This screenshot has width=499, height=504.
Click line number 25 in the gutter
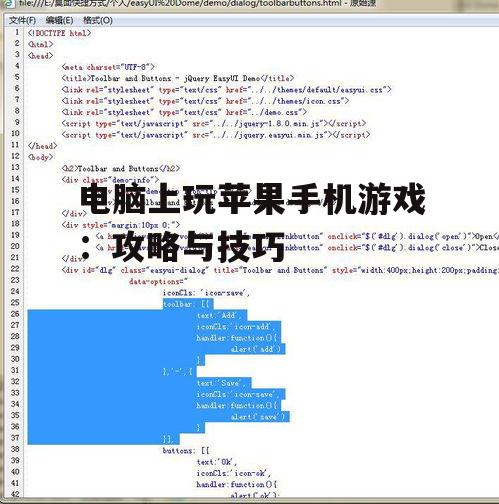coord(15,302)
